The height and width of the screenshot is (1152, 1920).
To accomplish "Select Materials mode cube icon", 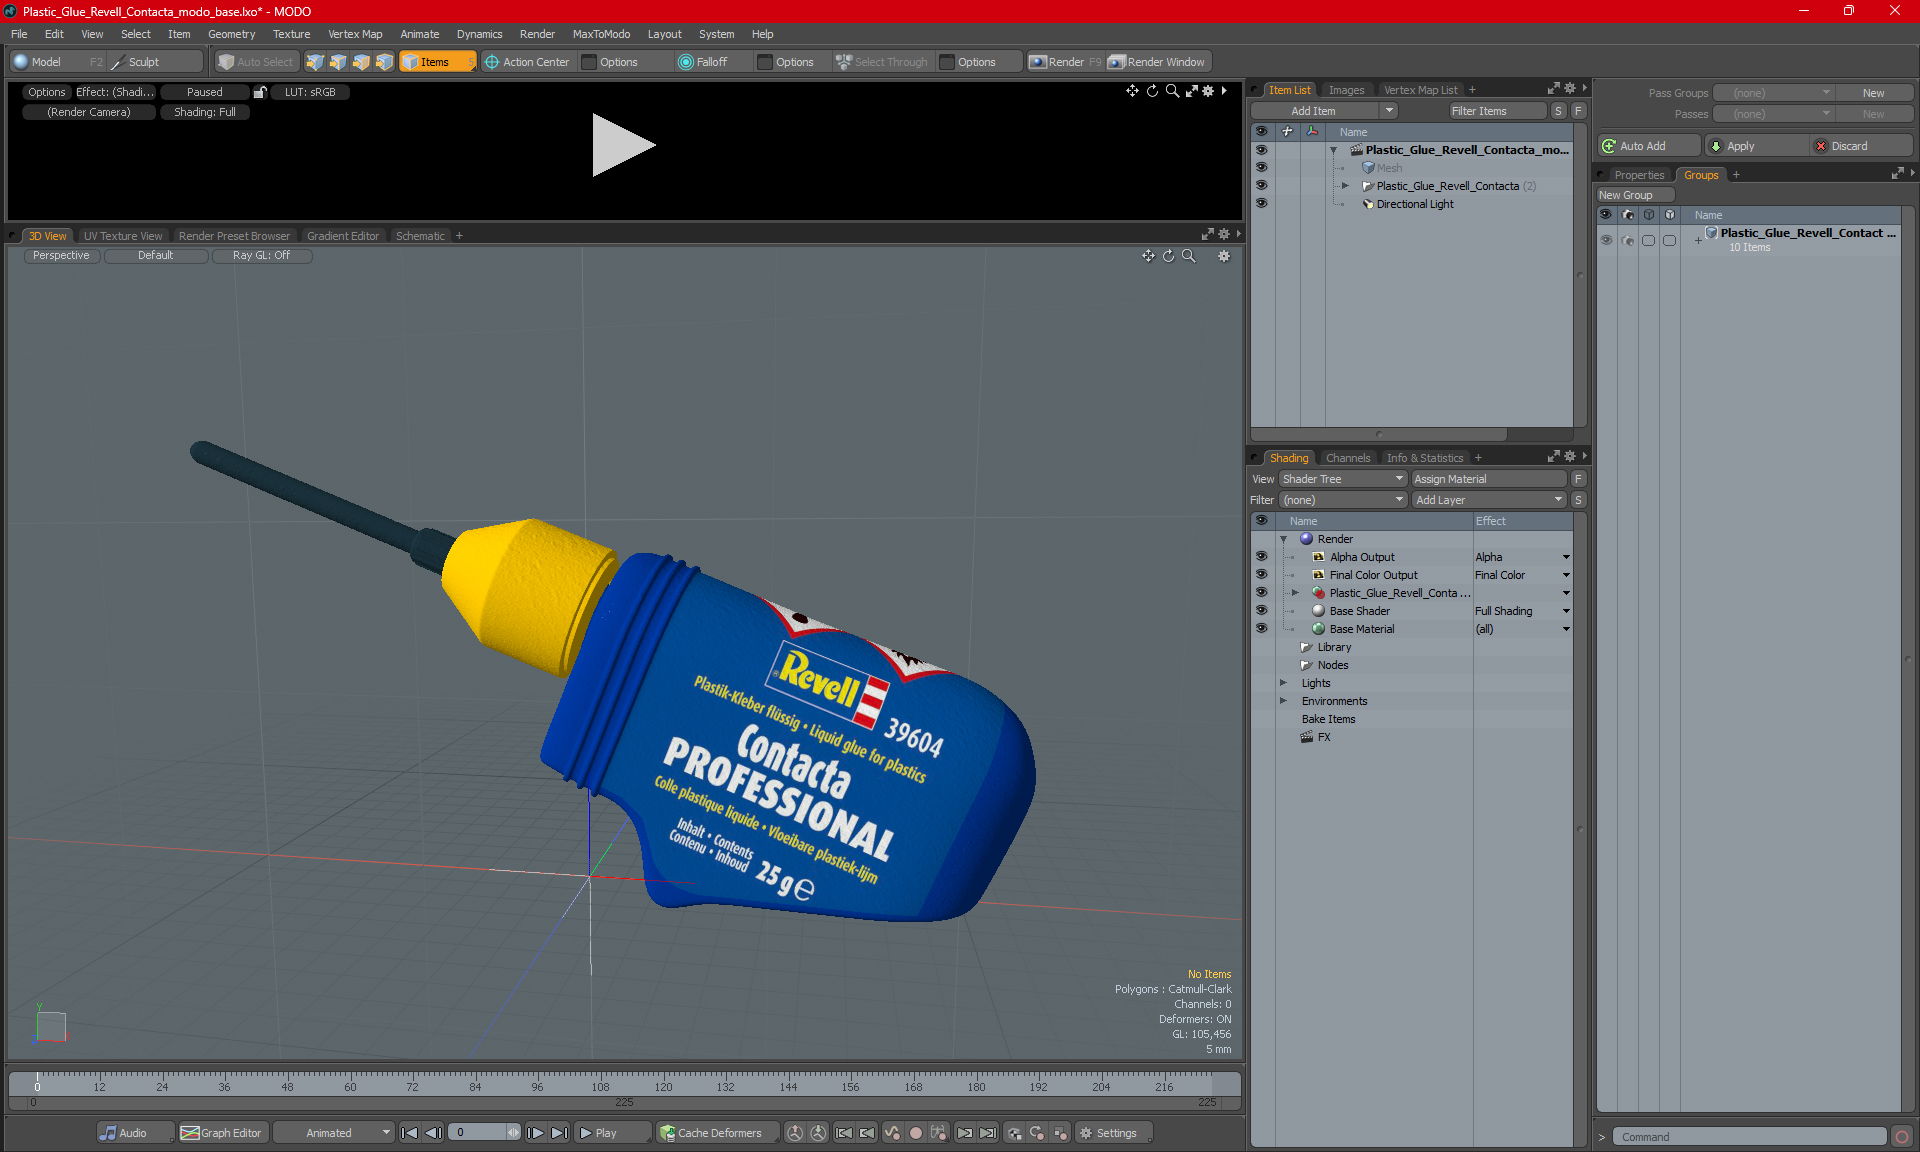I will (x=384, y=62).
